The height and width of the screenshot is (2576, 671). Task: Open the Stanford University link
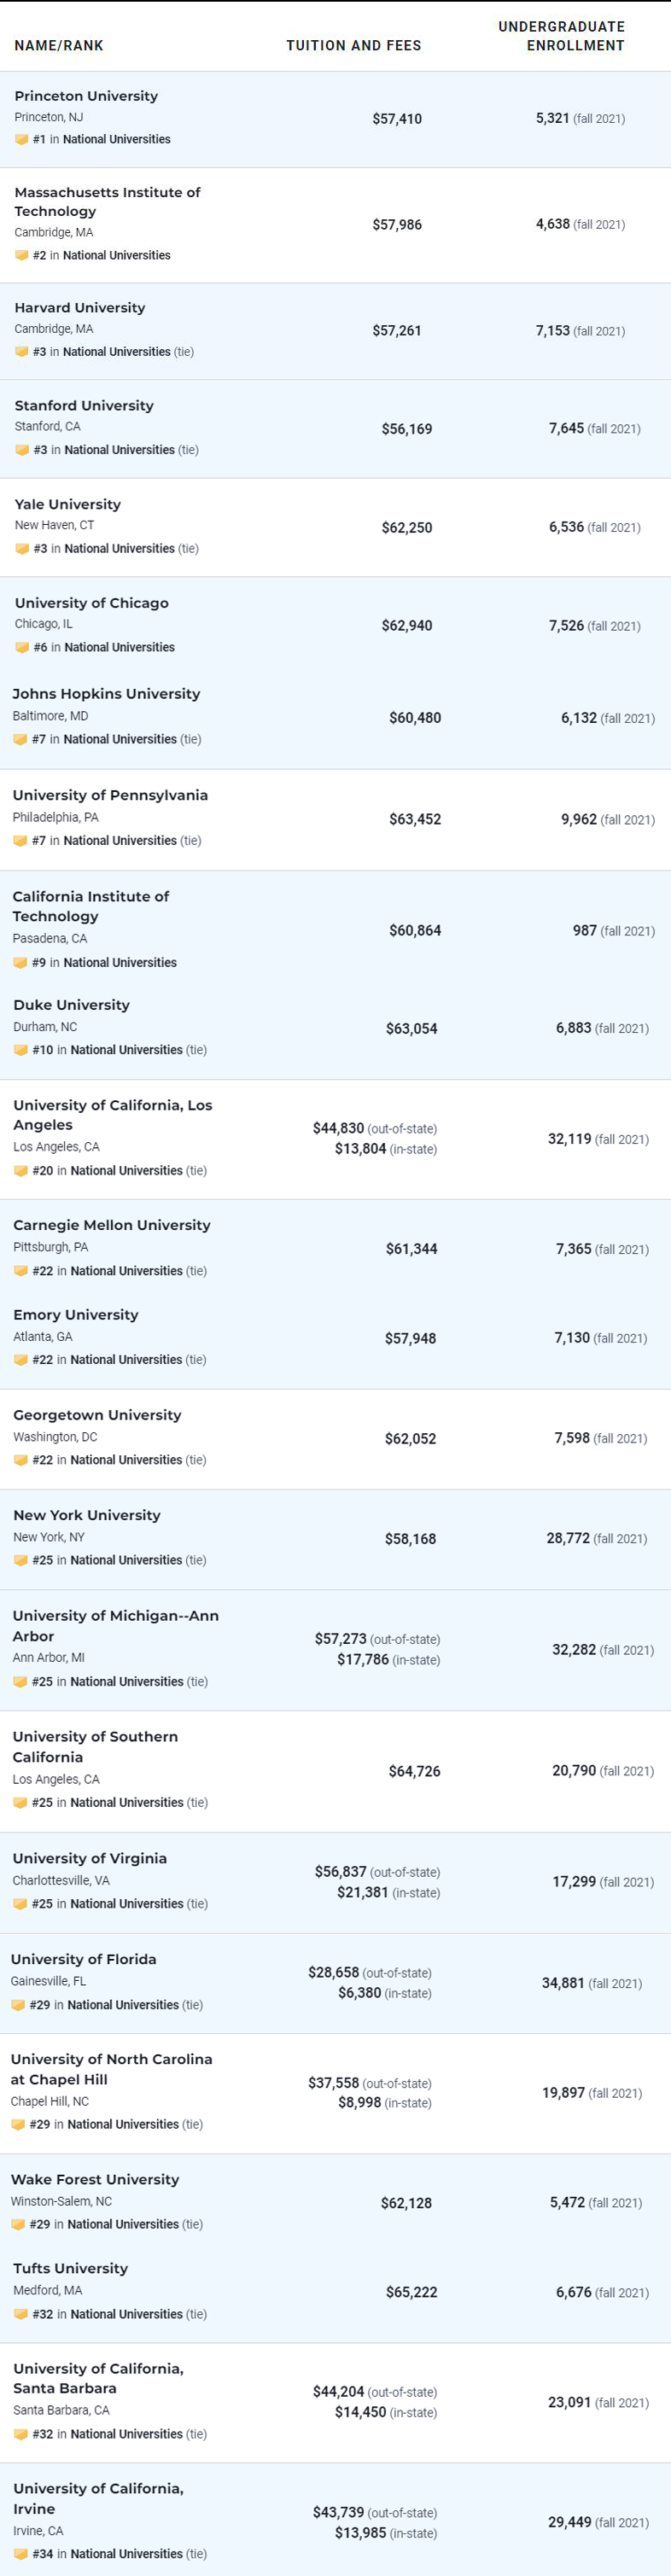[84, 406]
